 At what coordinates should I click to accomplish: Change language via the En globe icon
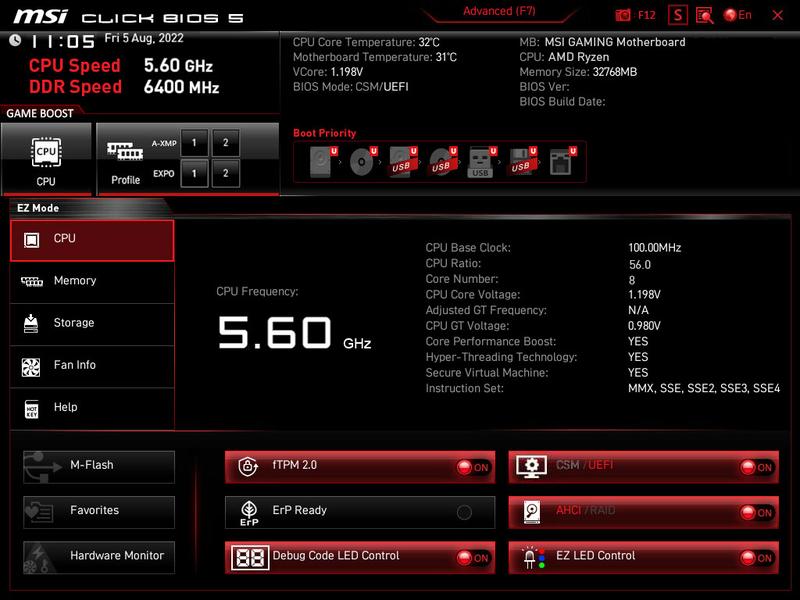[738, 15]
